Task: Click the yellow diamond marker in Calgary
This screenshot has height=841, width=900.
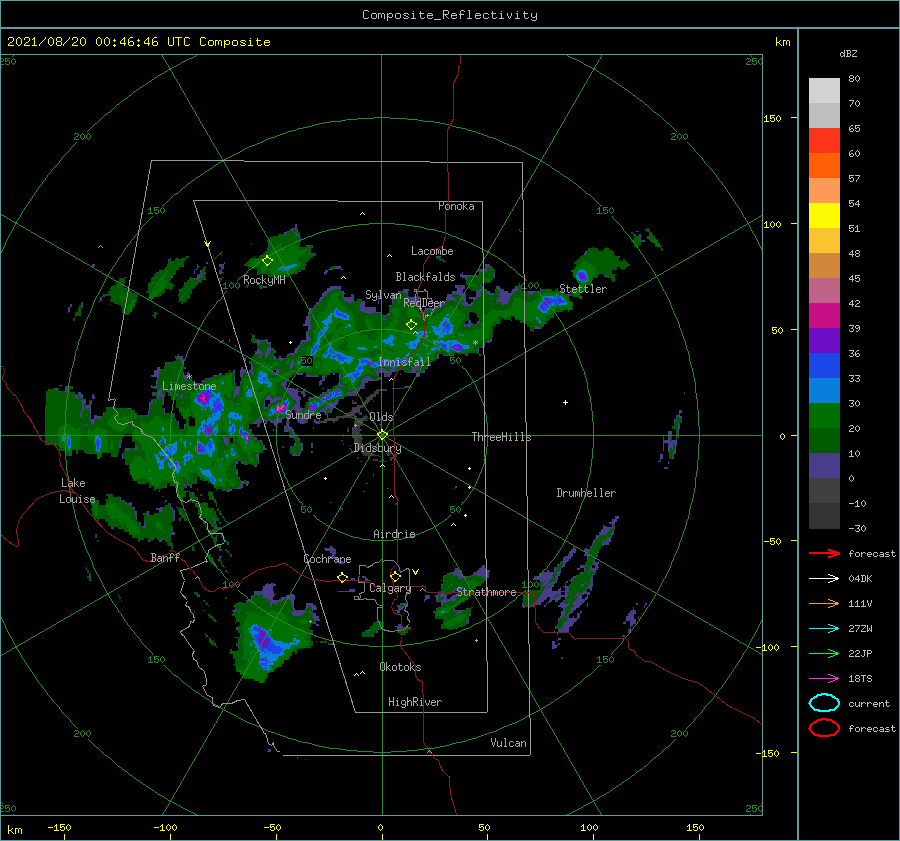Action: (x=395, y=576)
